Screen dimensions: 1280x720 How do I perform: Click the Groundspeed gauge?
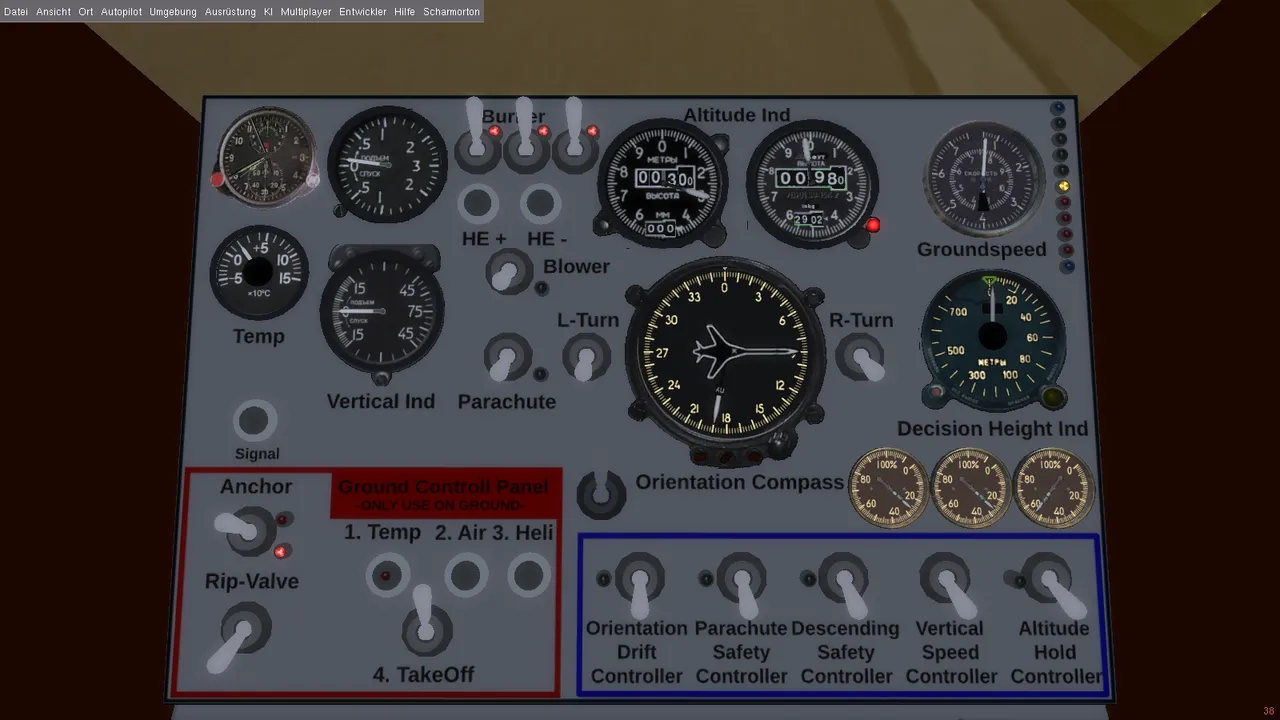pos(984,179)
